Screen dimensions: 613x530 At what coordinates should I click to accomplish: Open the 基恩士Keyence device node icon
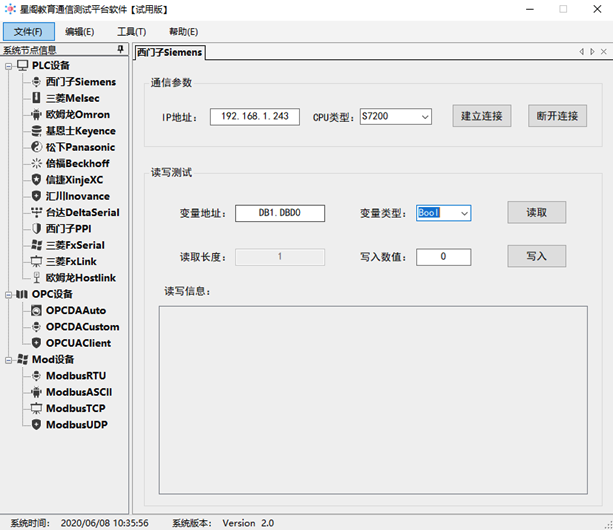pos(36,131)
